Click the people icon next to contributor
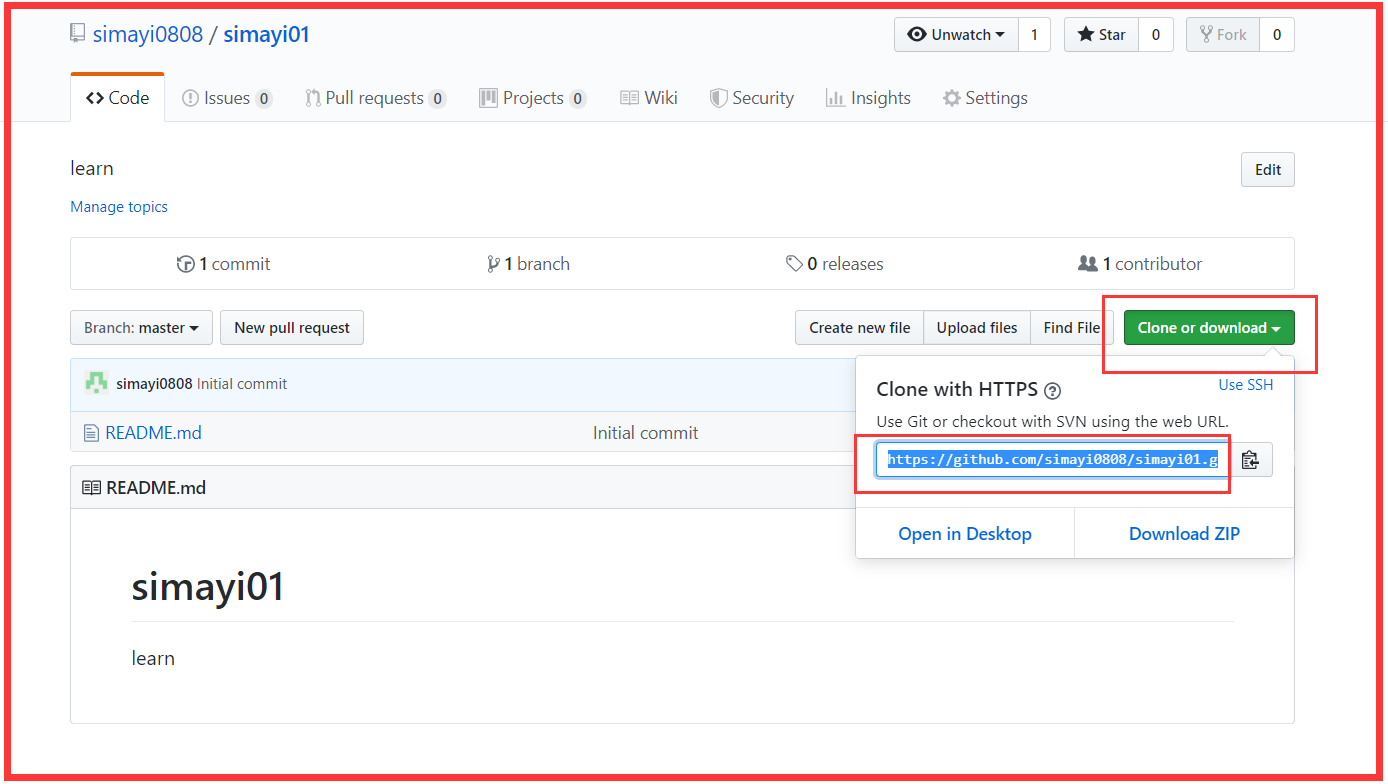This screenshot has height=784, width=1388. (x=1088, y=264)
